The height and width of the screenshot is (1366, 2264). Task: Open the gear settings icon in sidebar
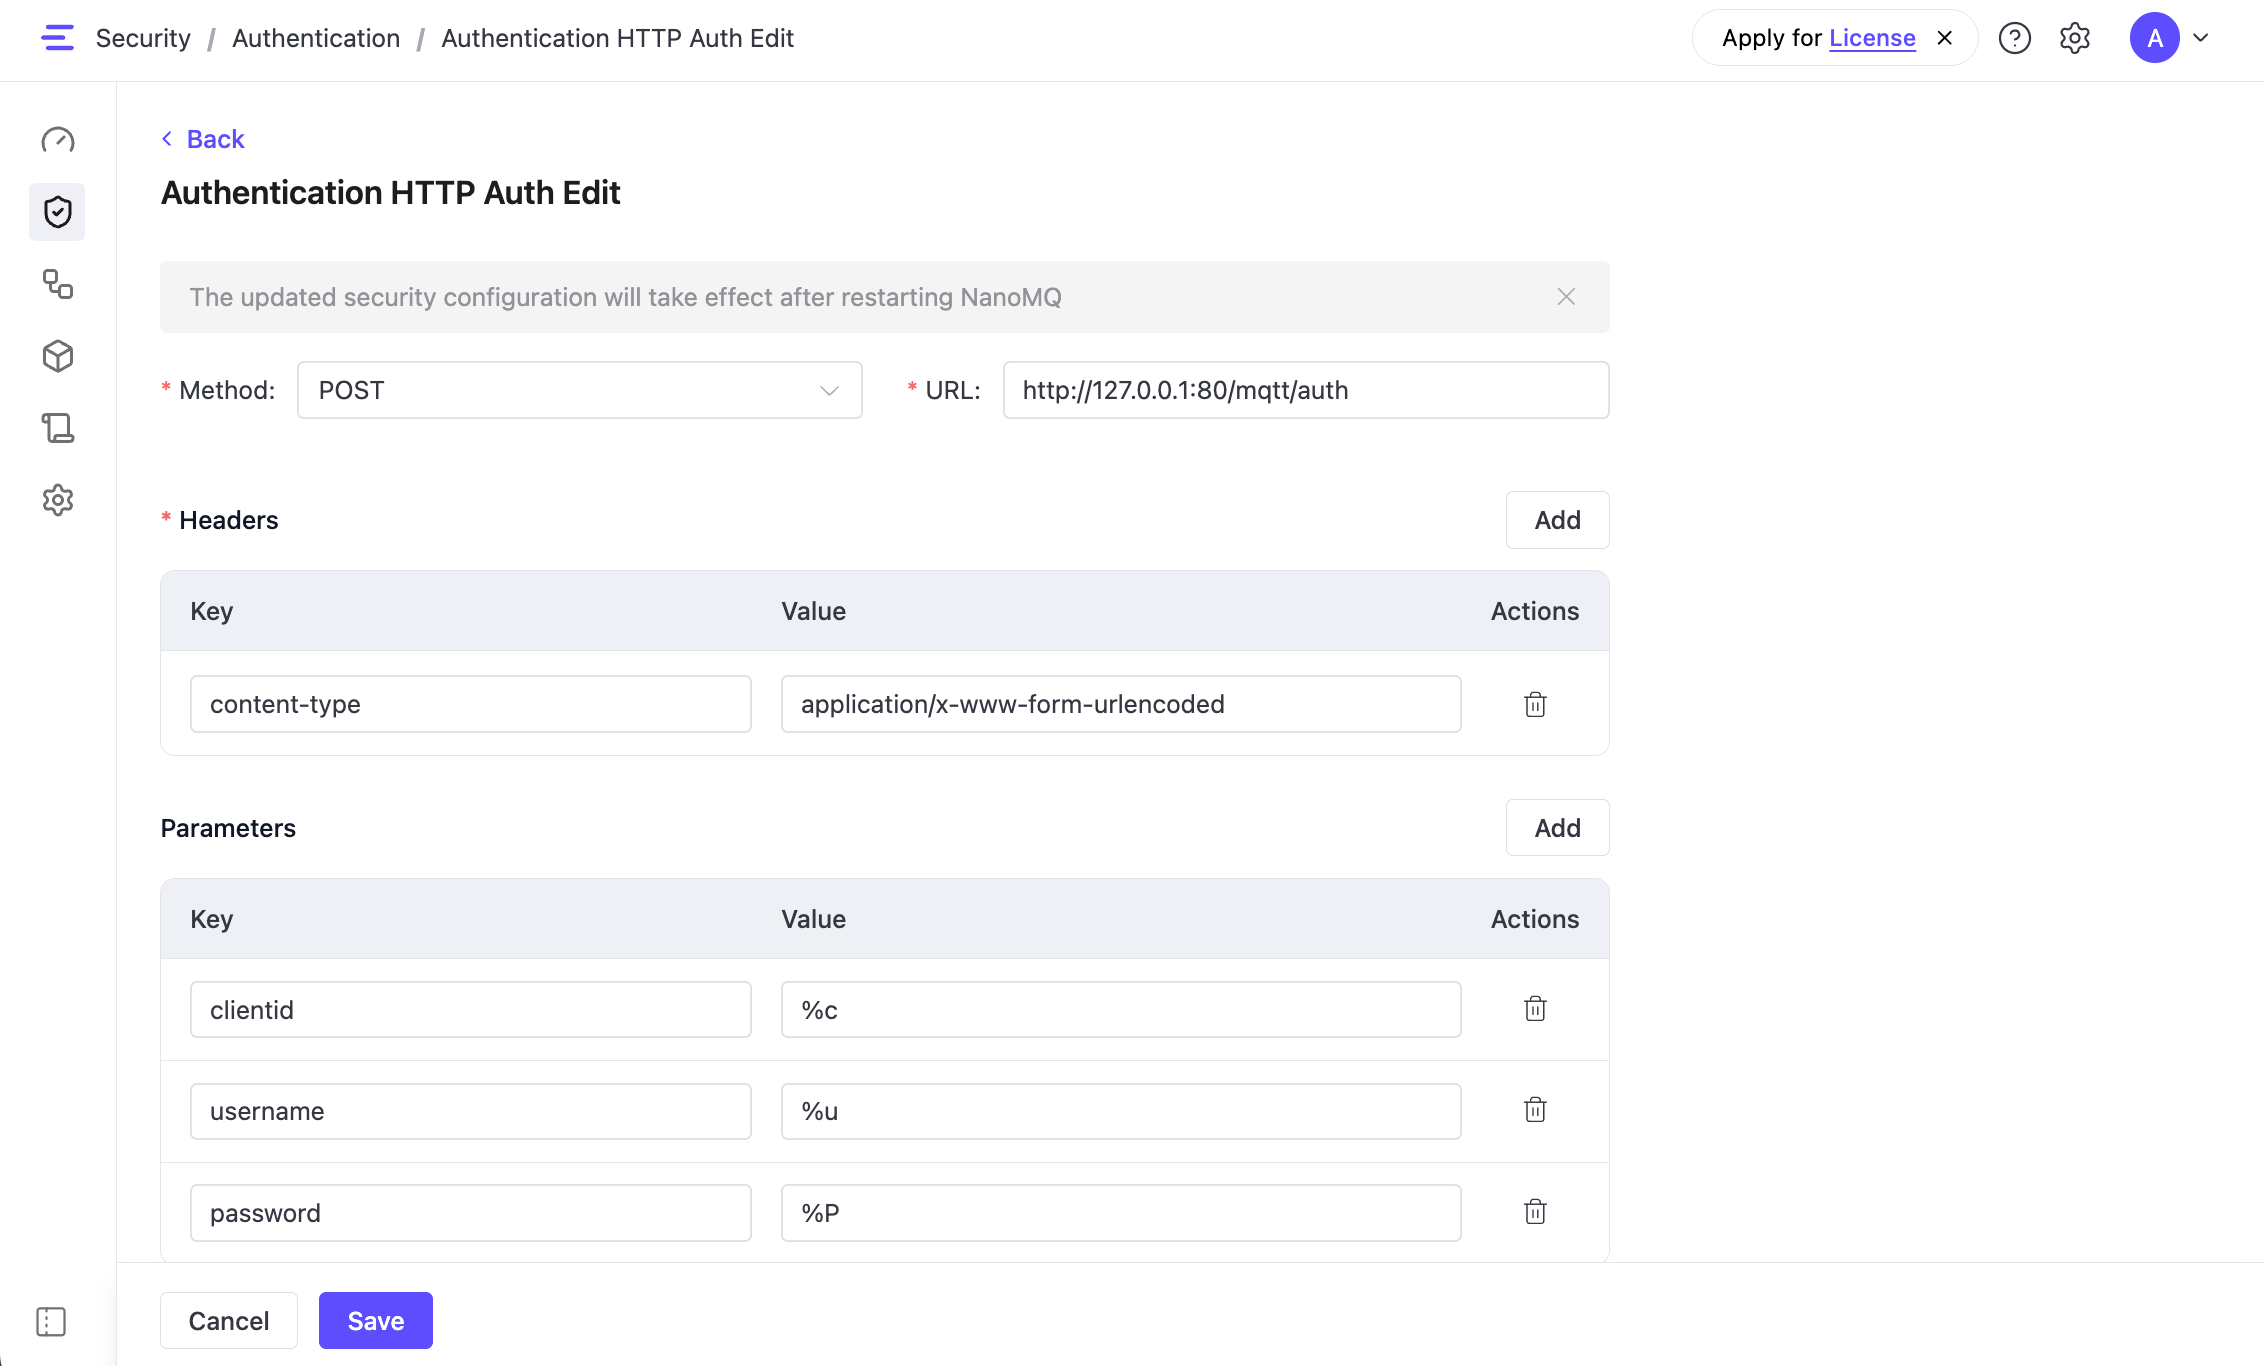[58, 500]
